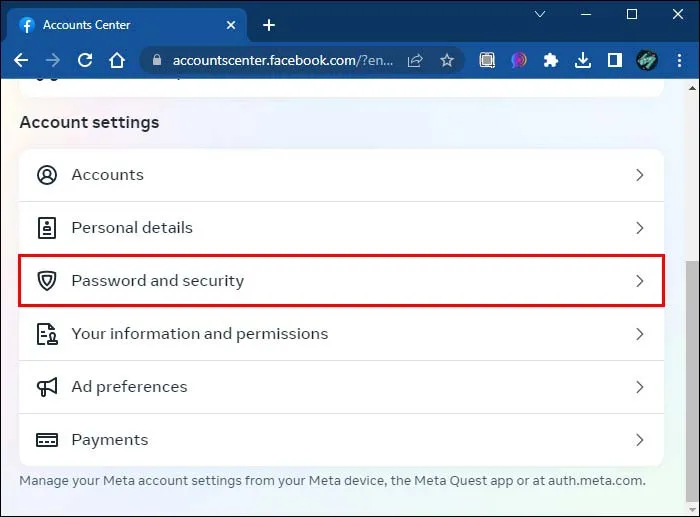
Task: Toggle the browser side panel icon
Action: click(615, 60)
